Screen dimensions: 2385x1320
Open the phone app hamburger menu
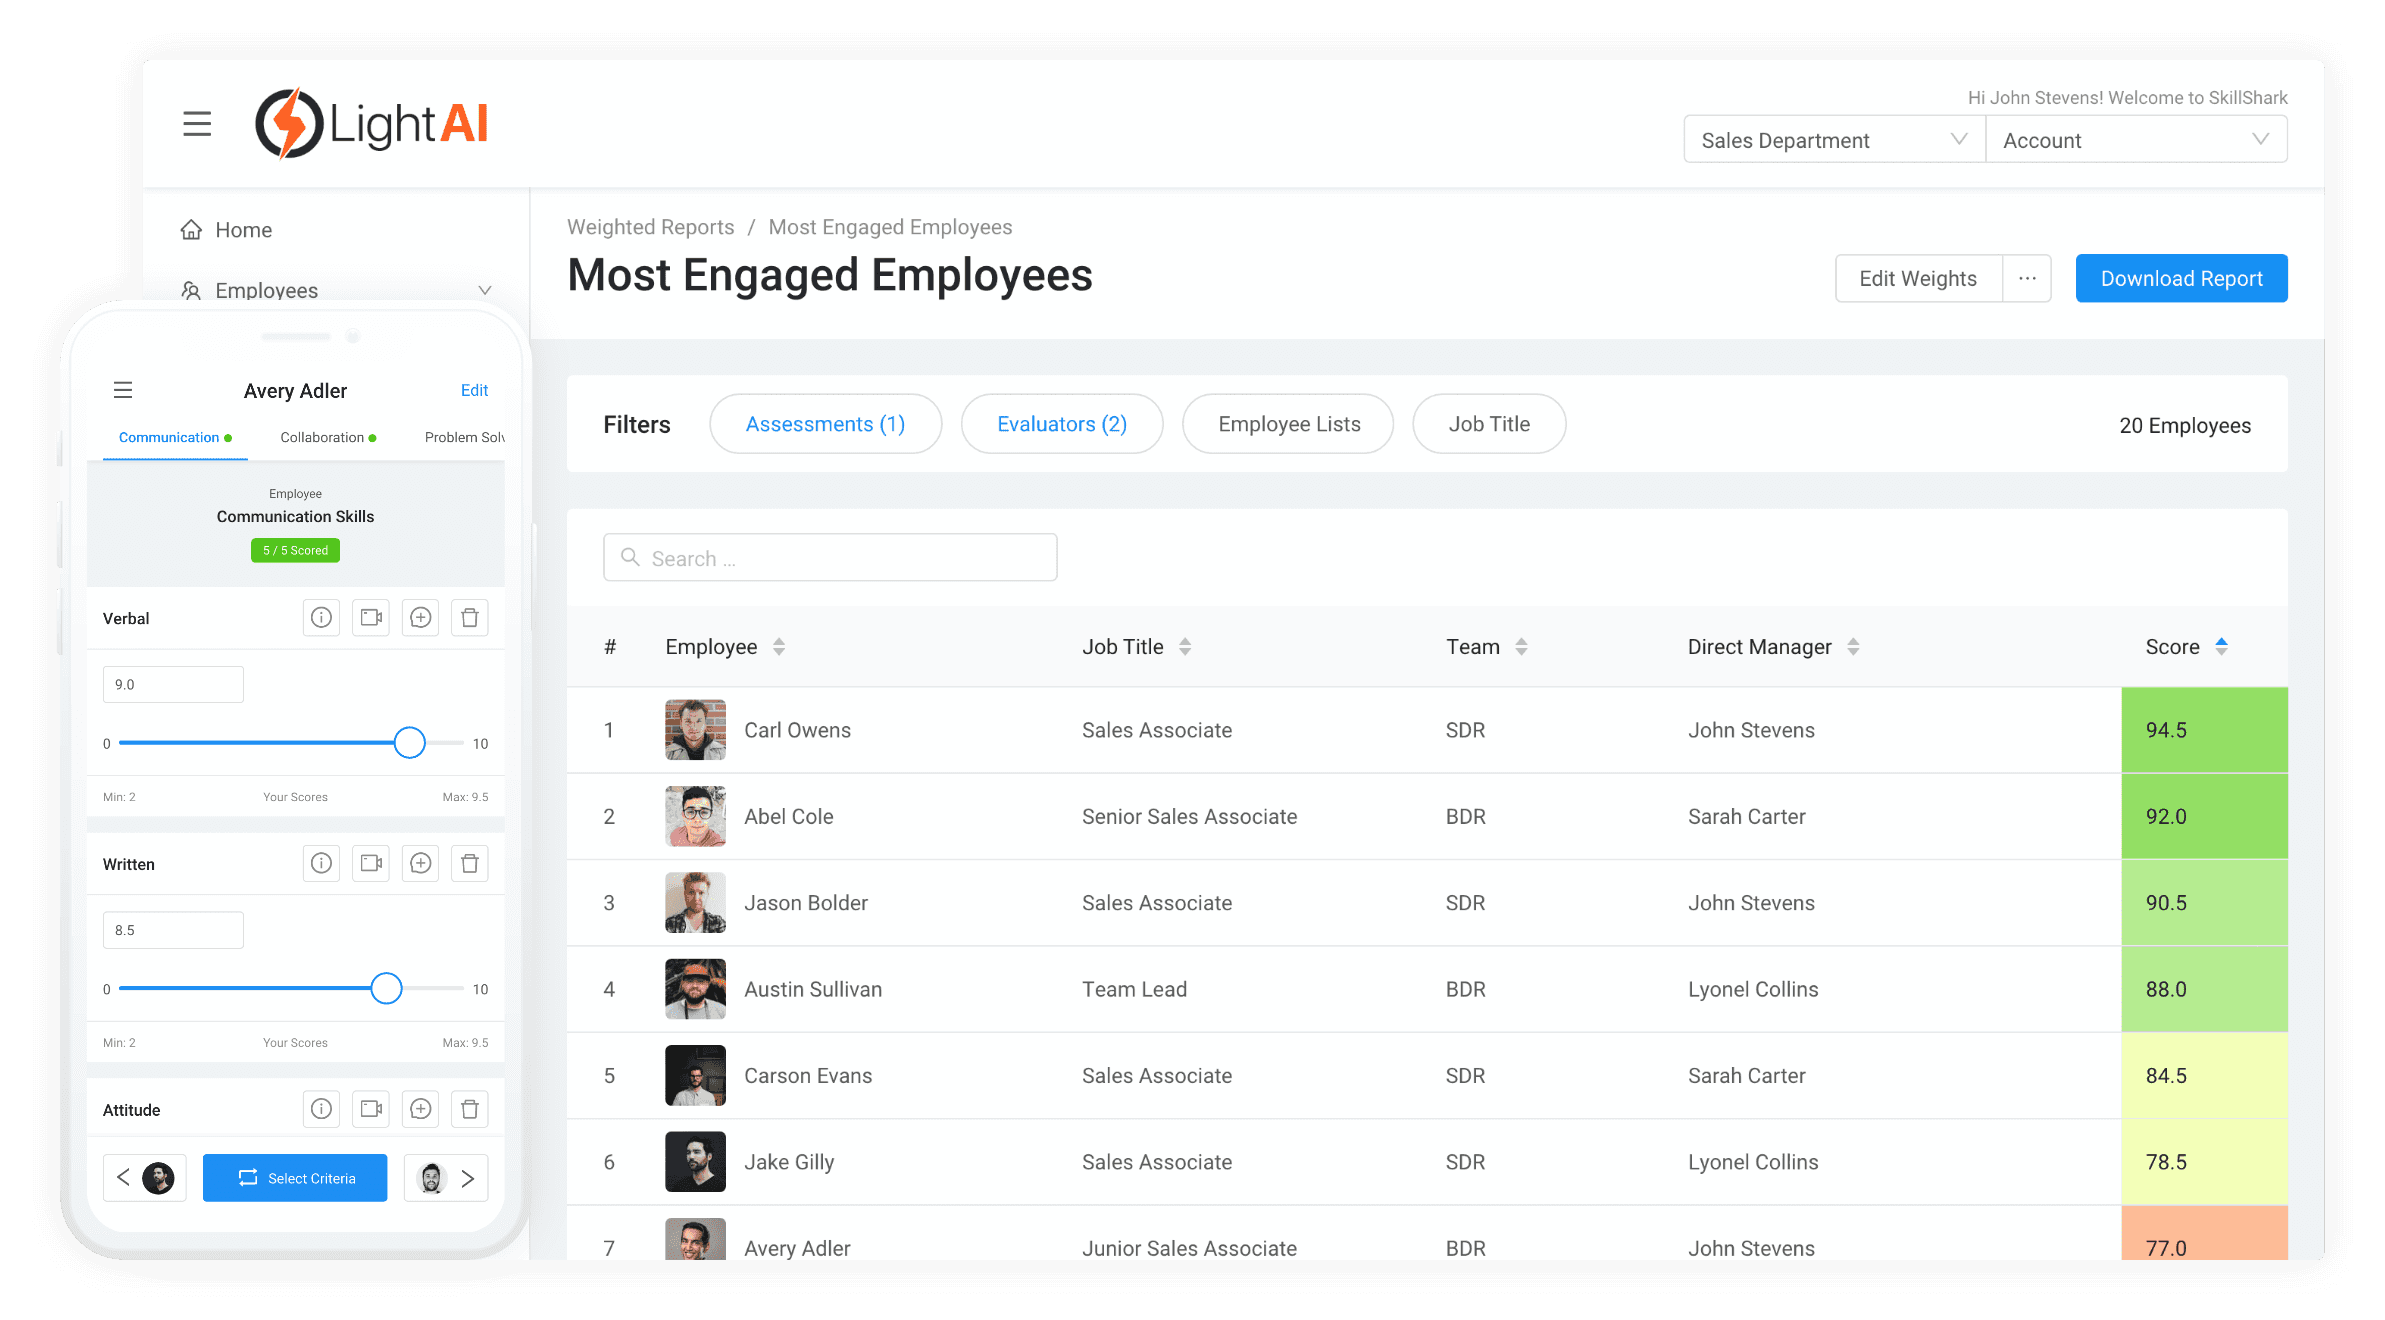123,390
